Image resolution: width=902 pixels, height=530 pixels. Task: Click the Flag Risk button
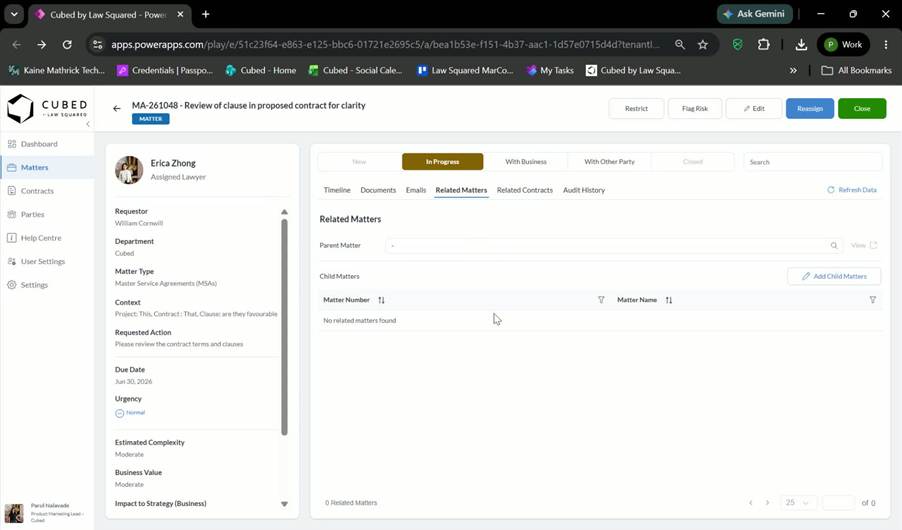694,109
